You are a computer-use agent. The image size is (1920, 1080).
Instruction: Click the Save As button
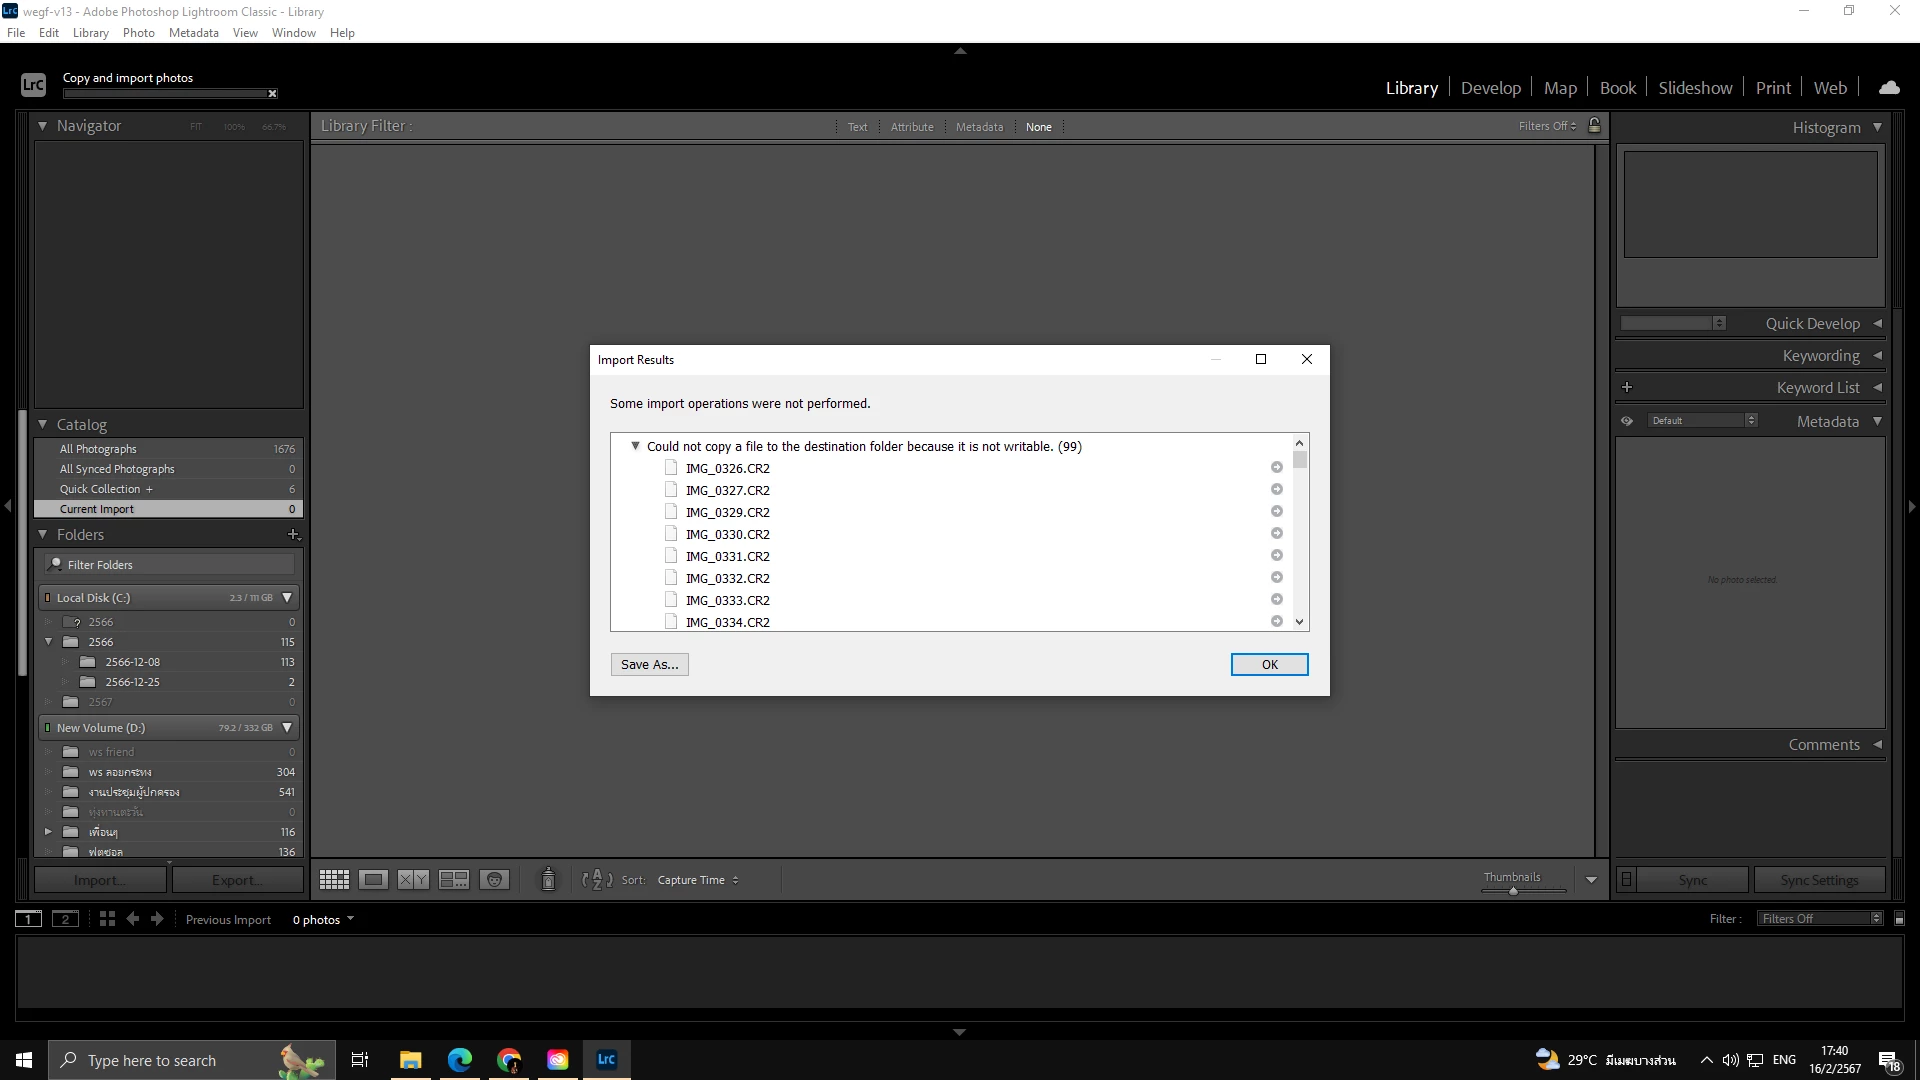[649, 665]
